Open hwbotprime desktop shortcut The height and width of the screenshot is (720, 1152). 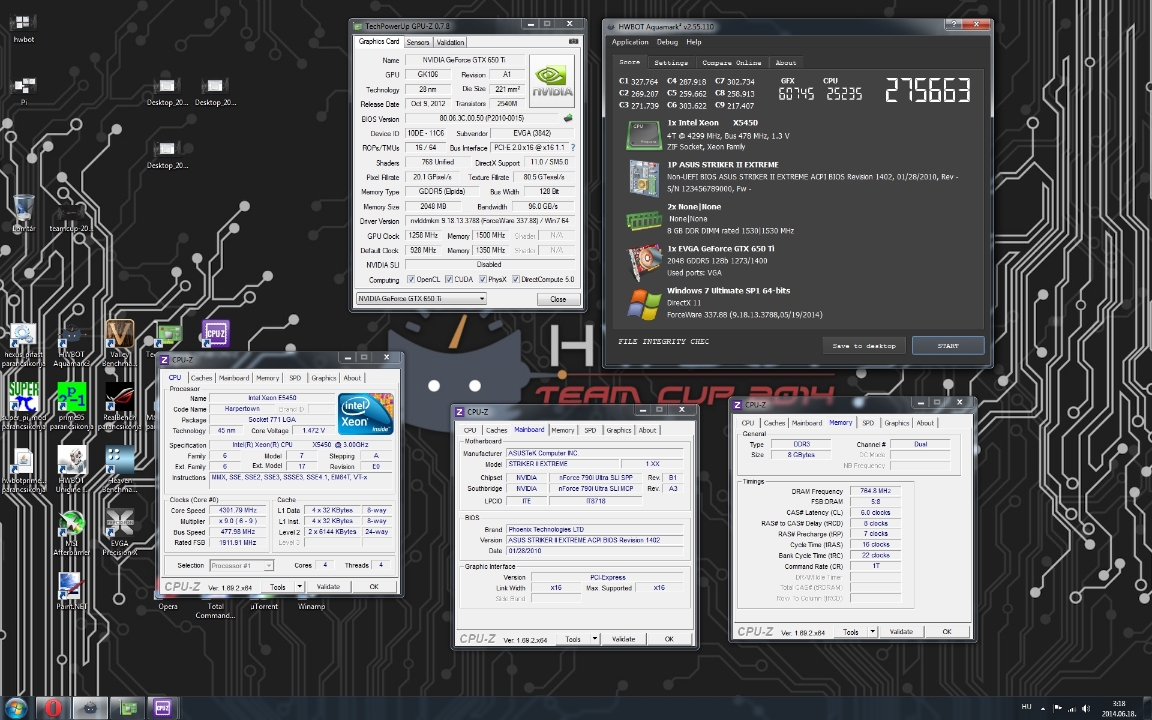click(x=23, y=469)
